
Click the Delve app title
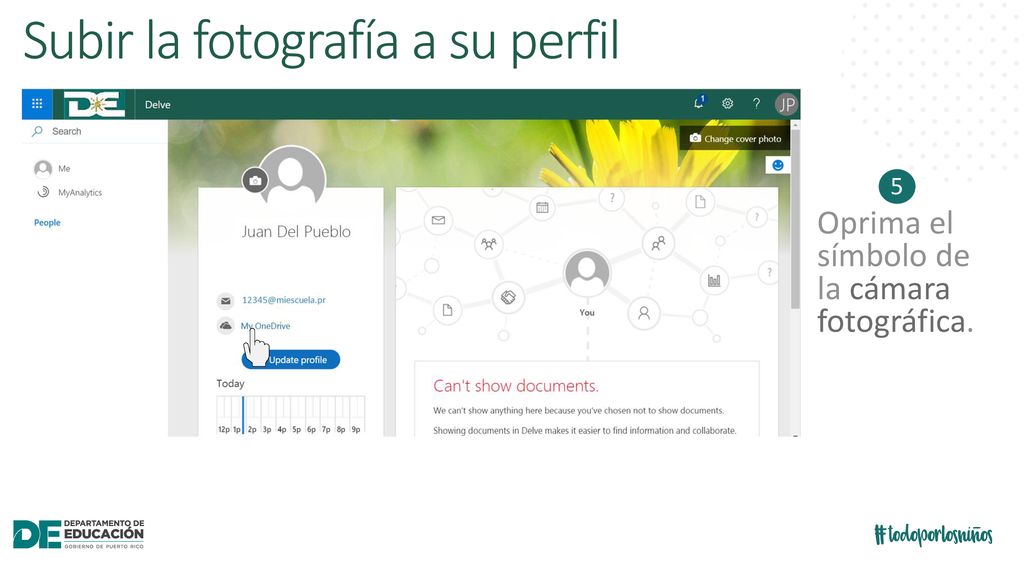157,104
